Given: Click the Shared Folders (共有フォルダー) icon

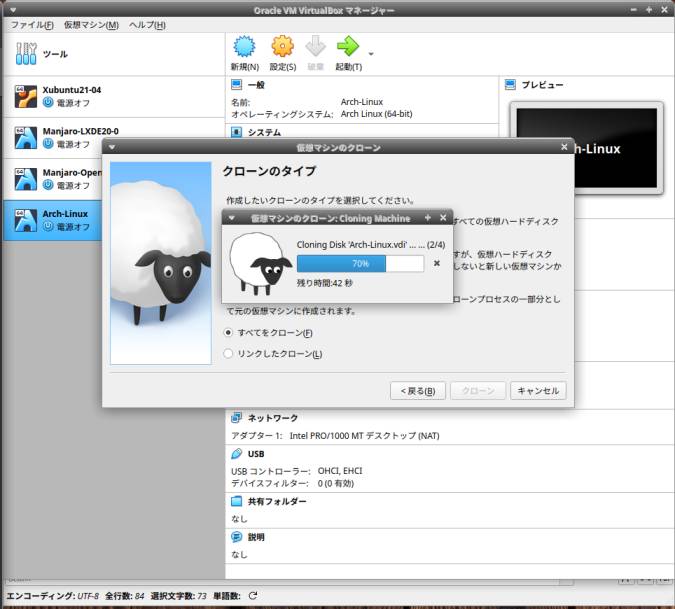Looking at the screenshot, I should point(237,501).
